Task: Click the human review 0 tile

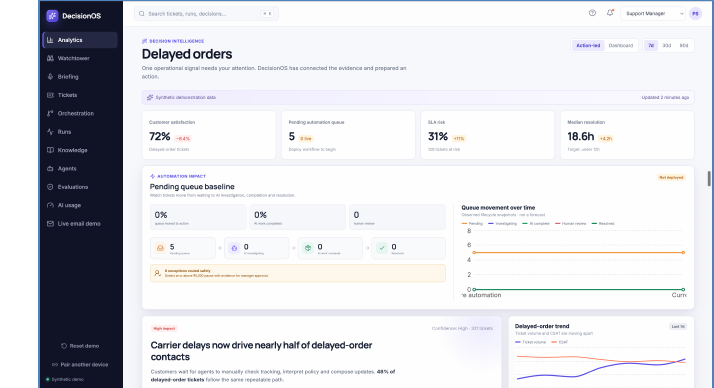Action: 397,217
